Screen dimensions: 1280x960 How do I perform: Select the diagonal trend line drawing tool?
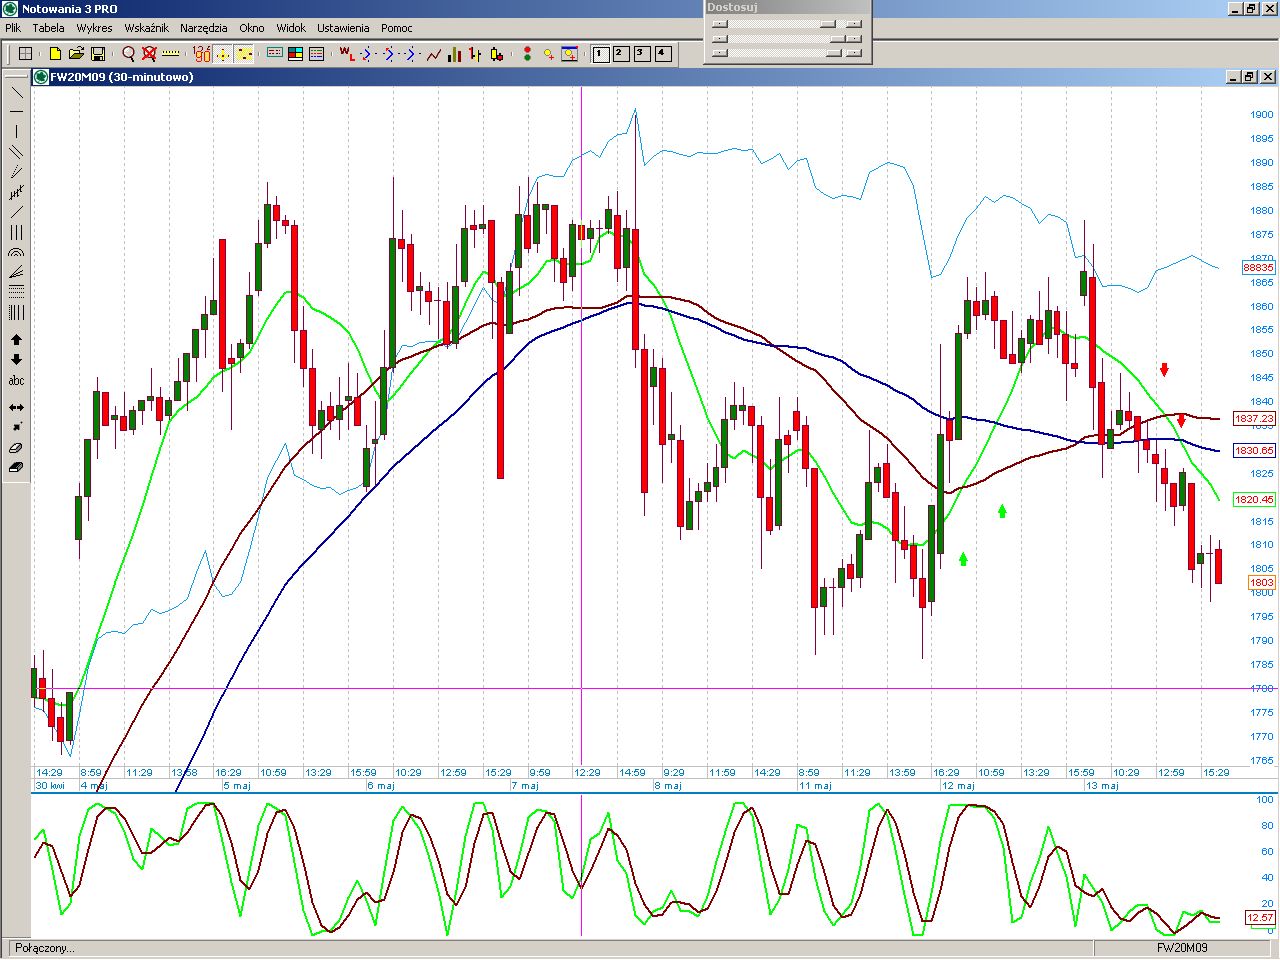[16, 93]
